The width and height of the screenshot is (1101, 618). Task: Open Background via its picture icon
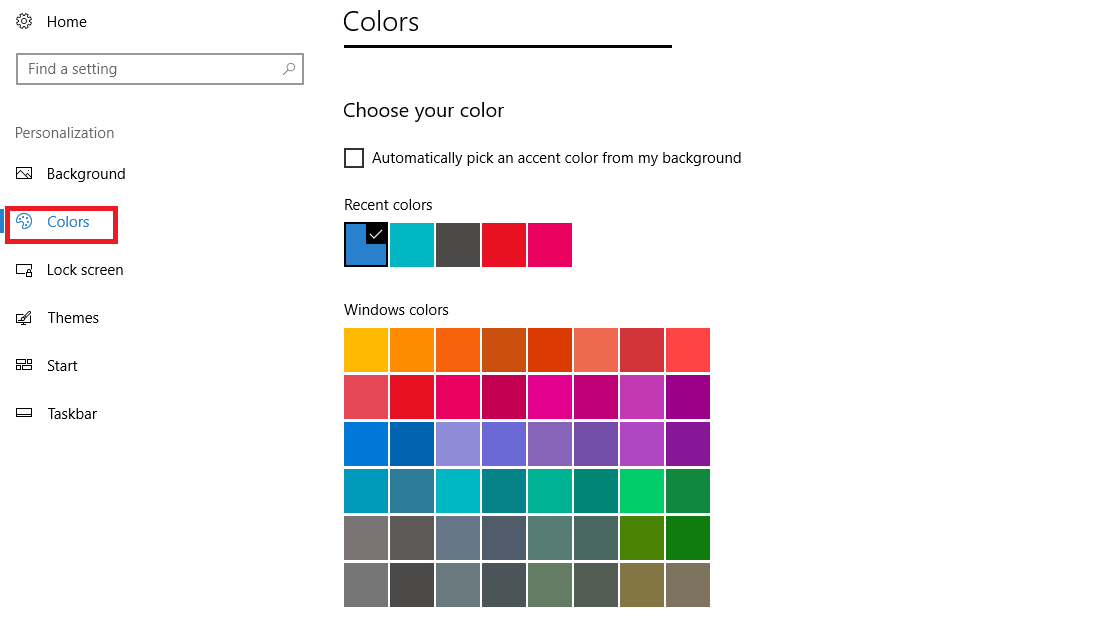(24, 173)
